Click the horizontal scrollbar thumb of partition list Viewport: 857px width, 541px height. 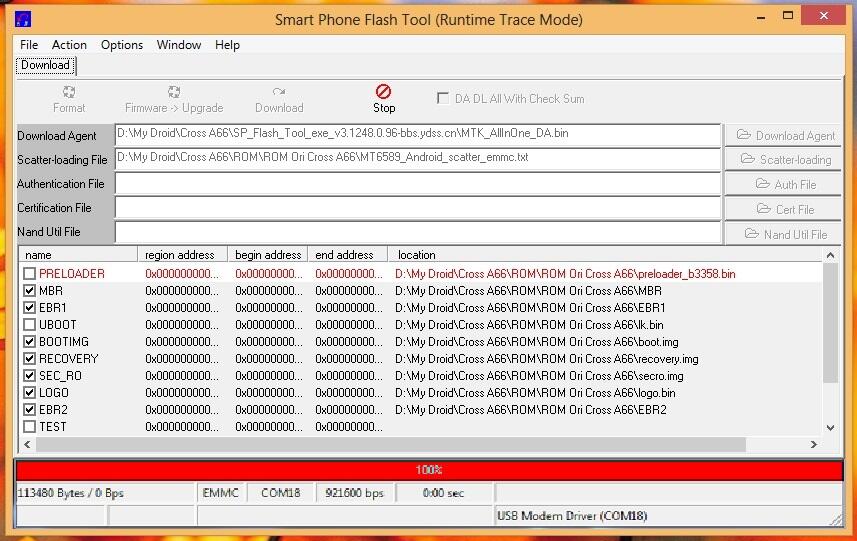pos(391,444)
